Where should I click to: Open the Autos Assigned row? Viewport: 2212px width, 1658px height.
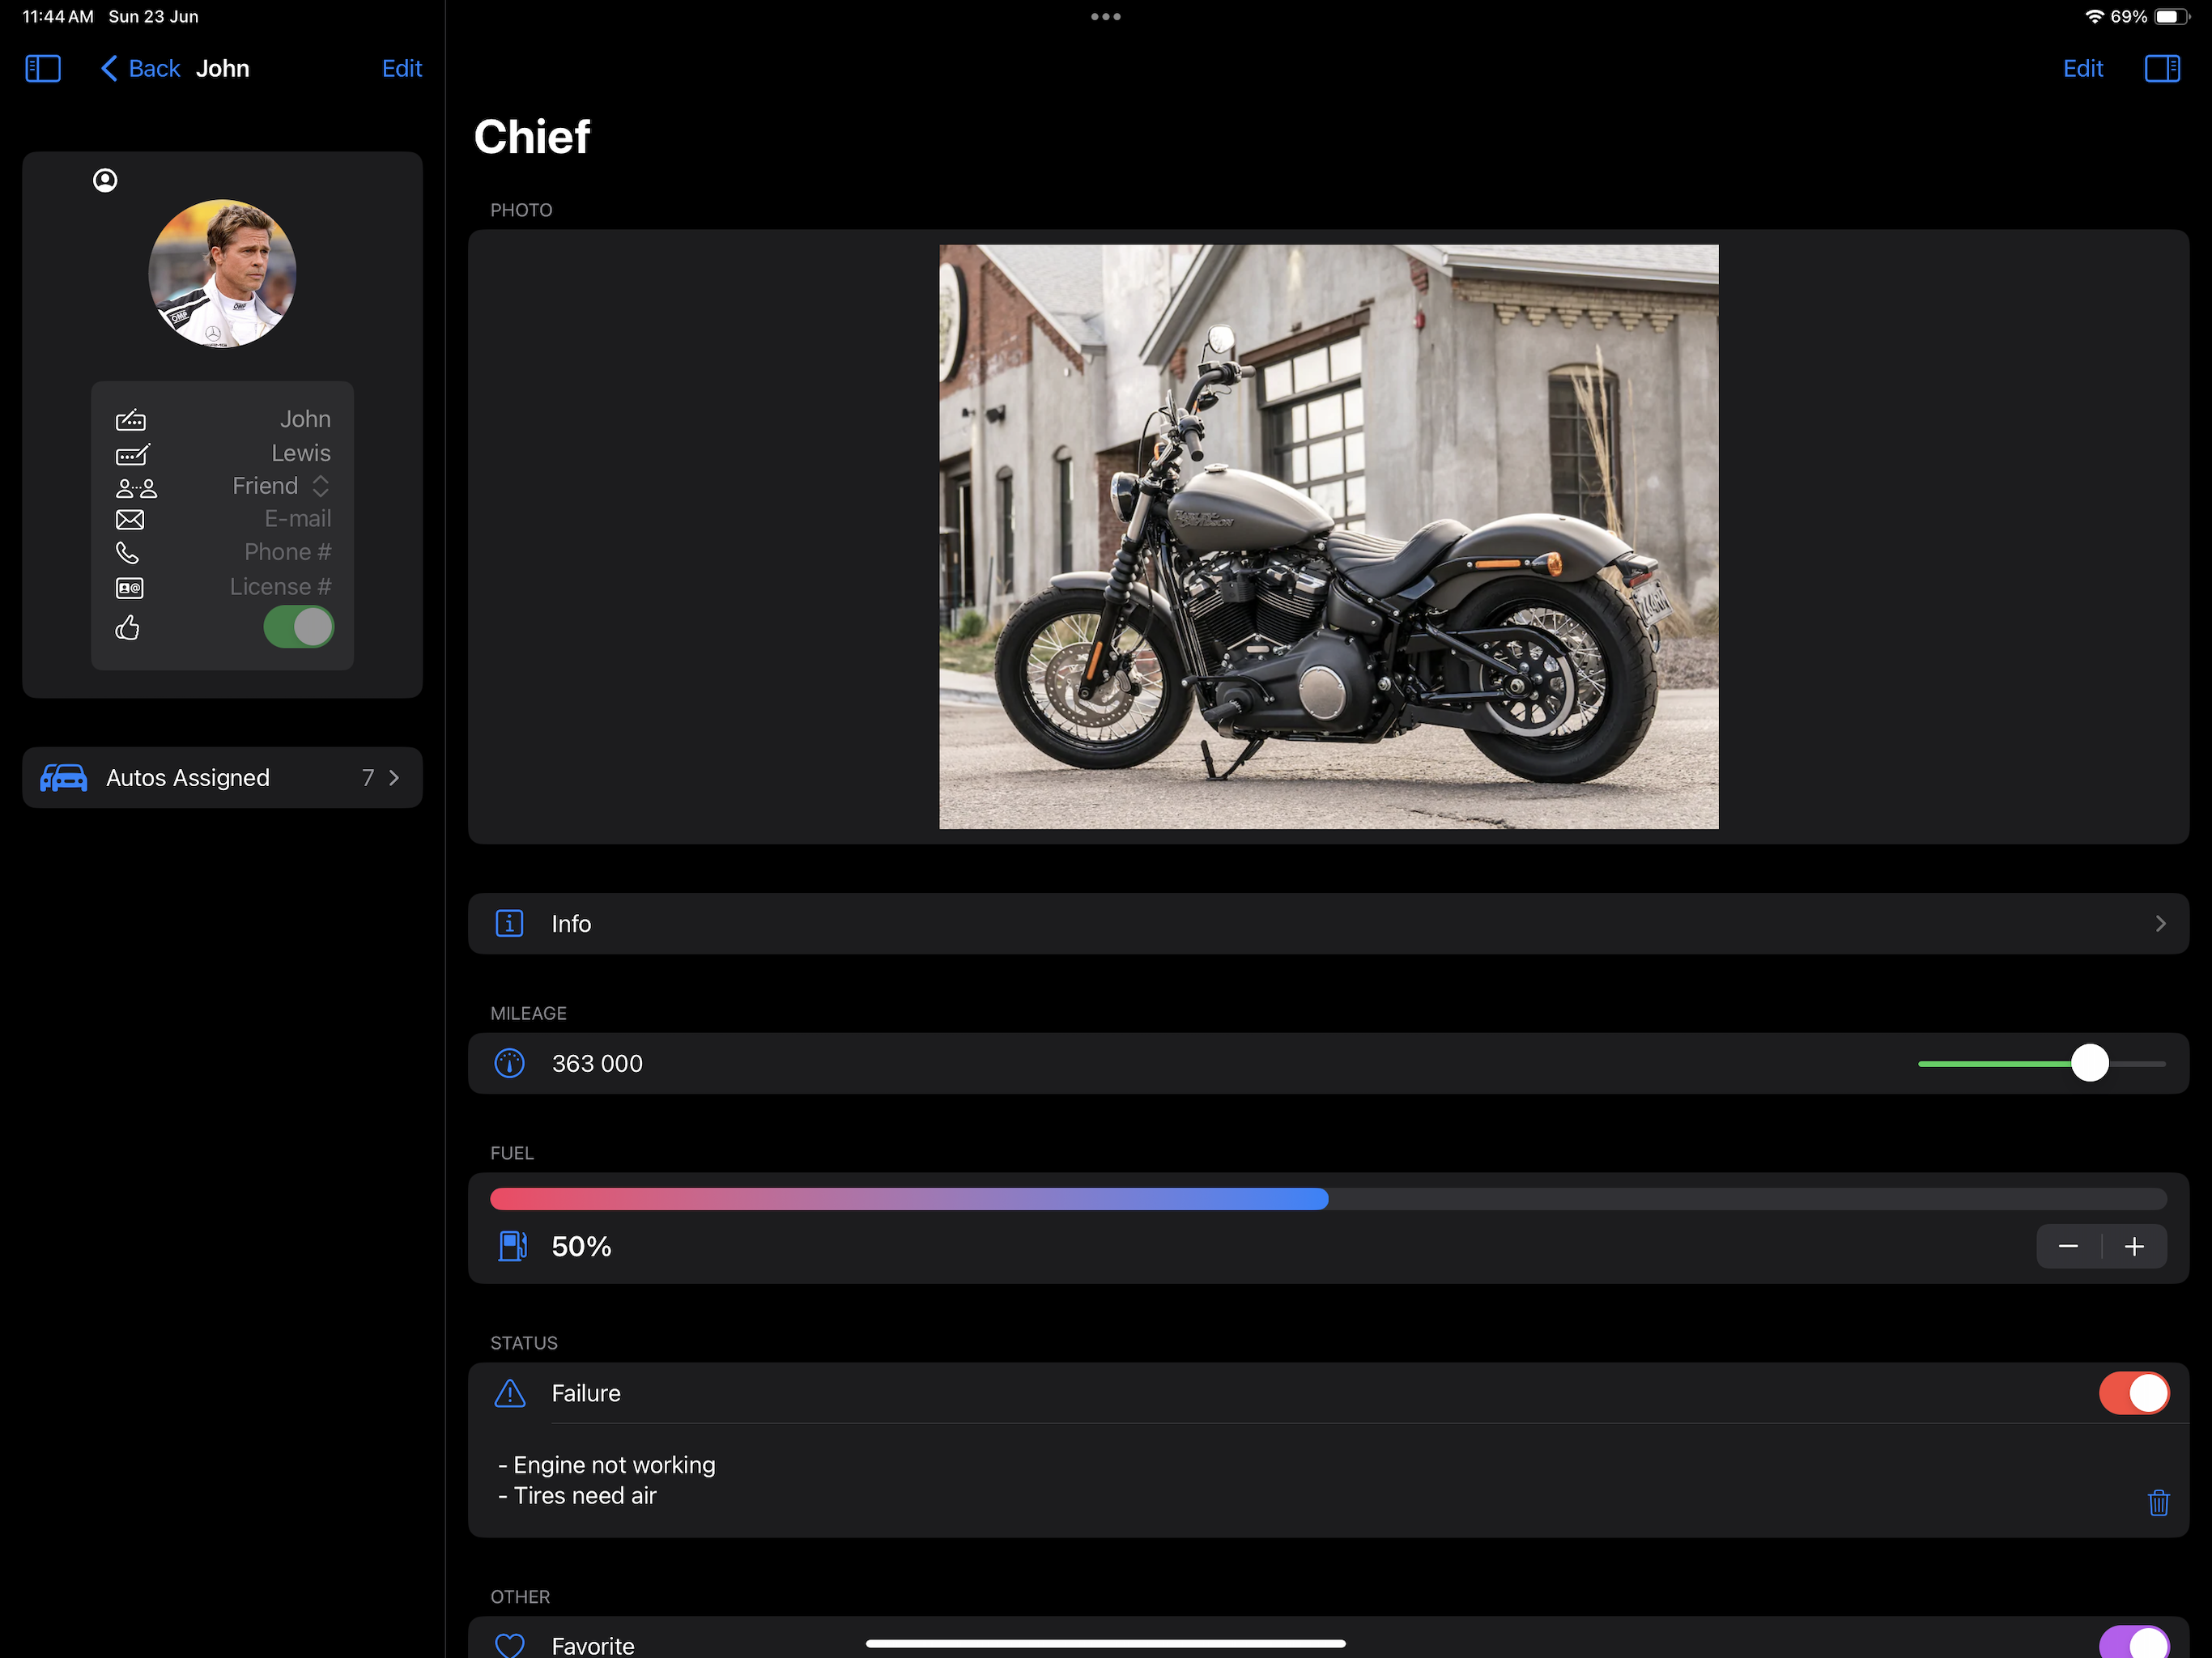222,778
